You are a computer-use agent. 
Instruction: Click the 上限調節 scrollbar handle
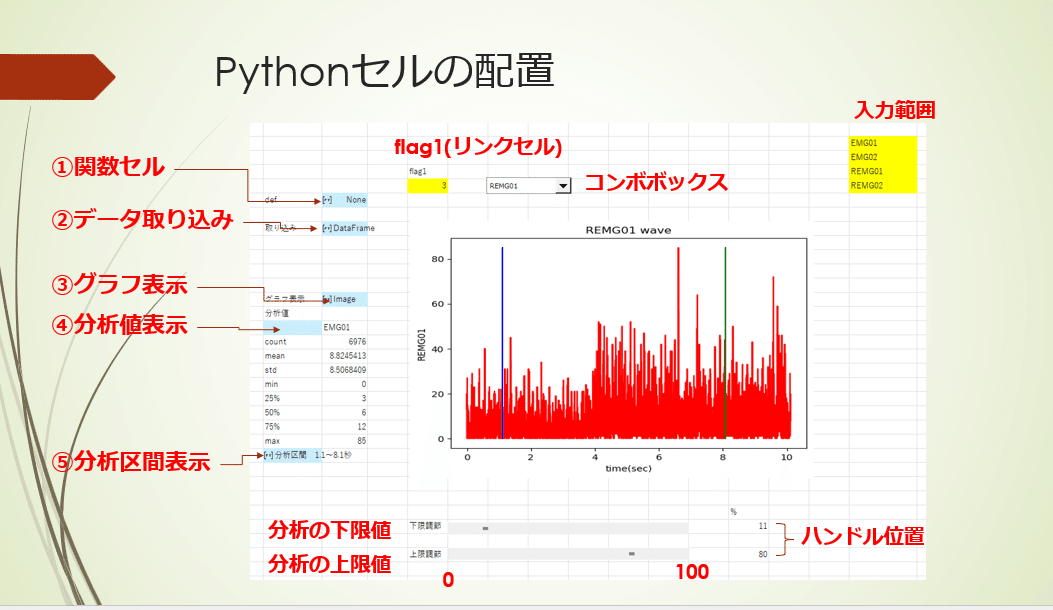[x=631, y=553]
